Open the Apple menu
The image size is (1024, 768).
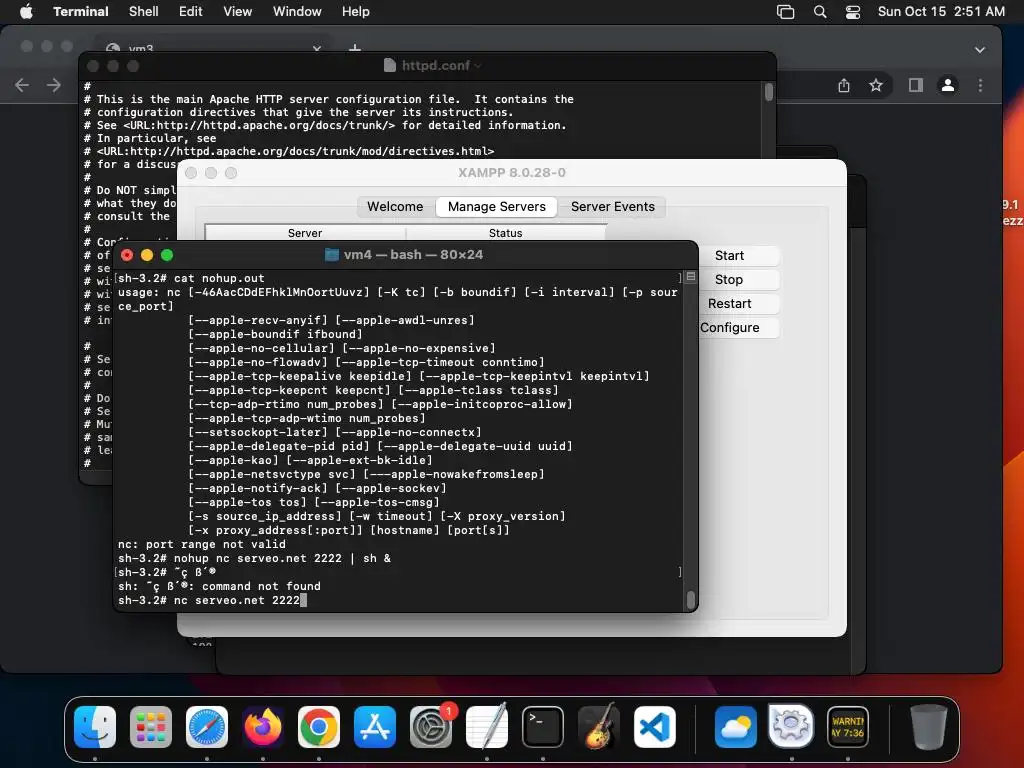click(26, 12)
